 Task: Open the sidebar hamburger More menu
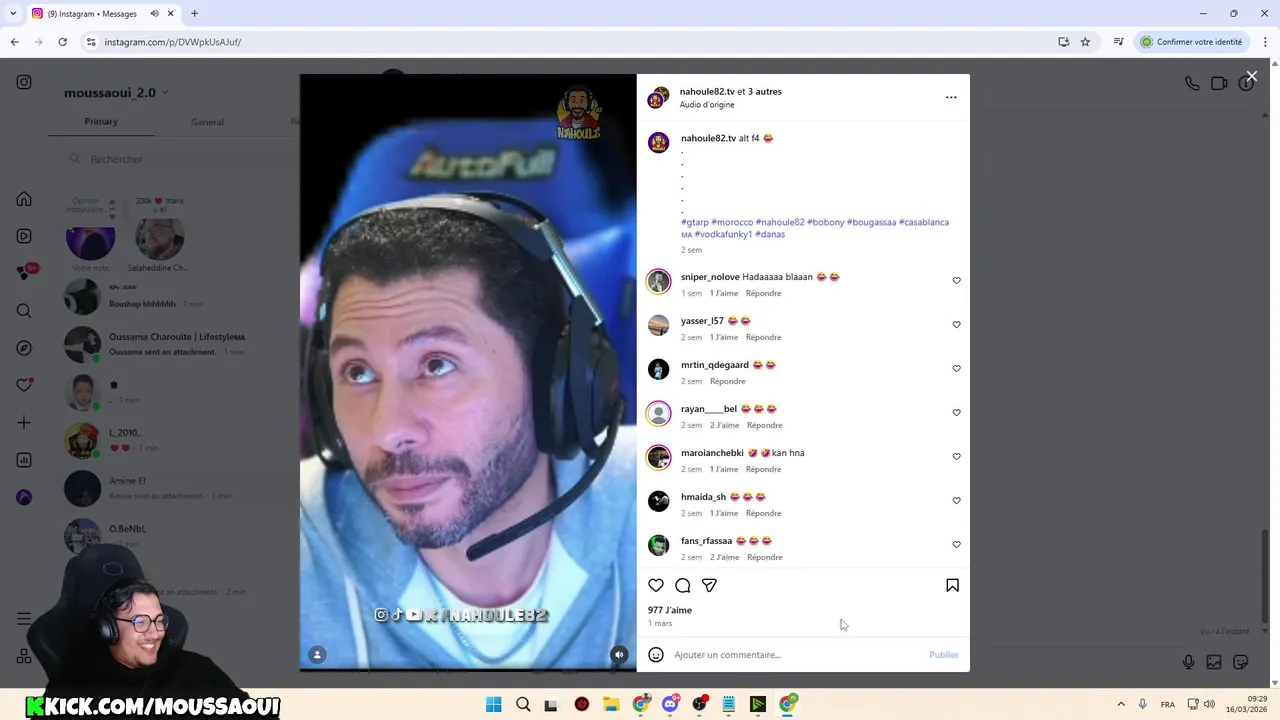coord(24,619)
